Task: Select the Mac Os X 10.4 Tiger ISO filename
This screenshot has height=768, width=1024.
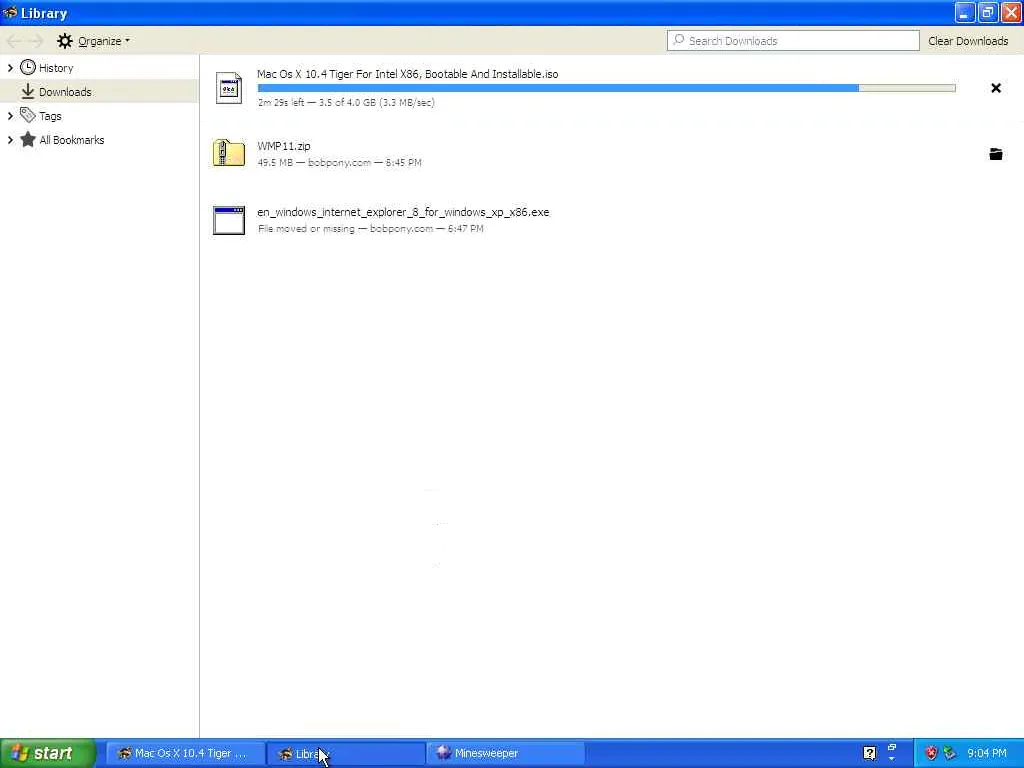Action: point(408,74)
